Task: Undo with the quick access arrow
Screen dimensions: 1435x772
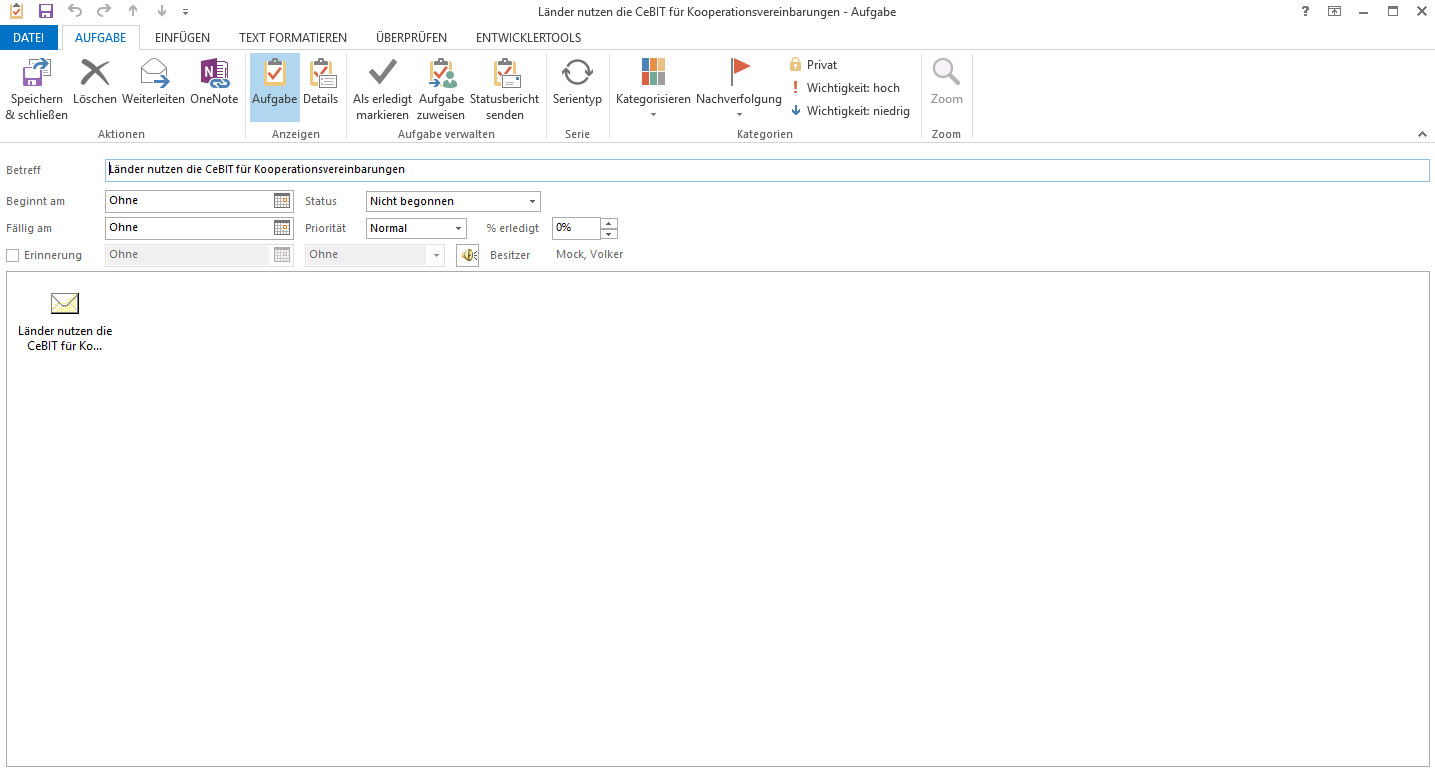Action: (x=75, y=11)
